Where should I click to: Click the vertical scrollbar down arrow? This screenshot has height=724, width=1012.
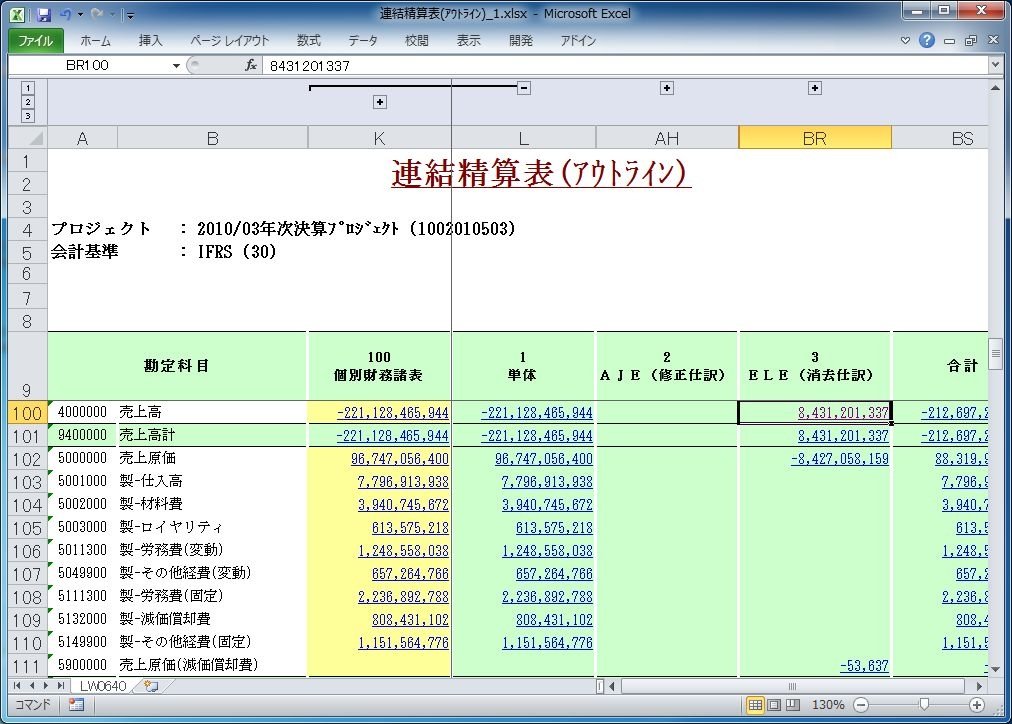(x=995, y=669)
